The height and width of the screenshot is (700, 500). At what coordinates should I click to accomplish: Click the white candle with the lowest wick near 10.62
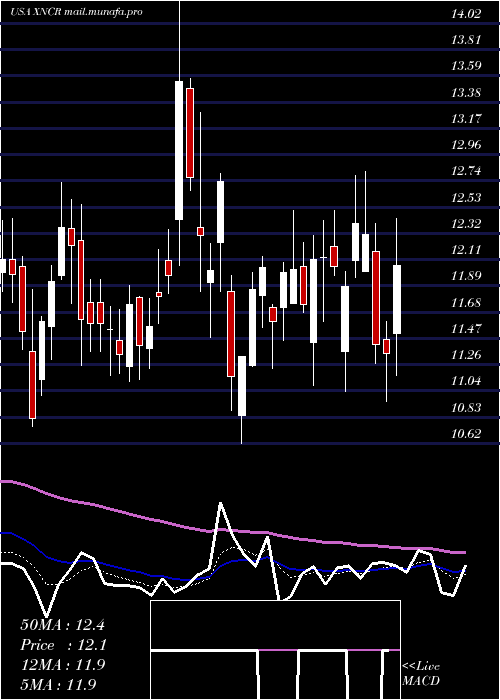click(x=242, y=386)
